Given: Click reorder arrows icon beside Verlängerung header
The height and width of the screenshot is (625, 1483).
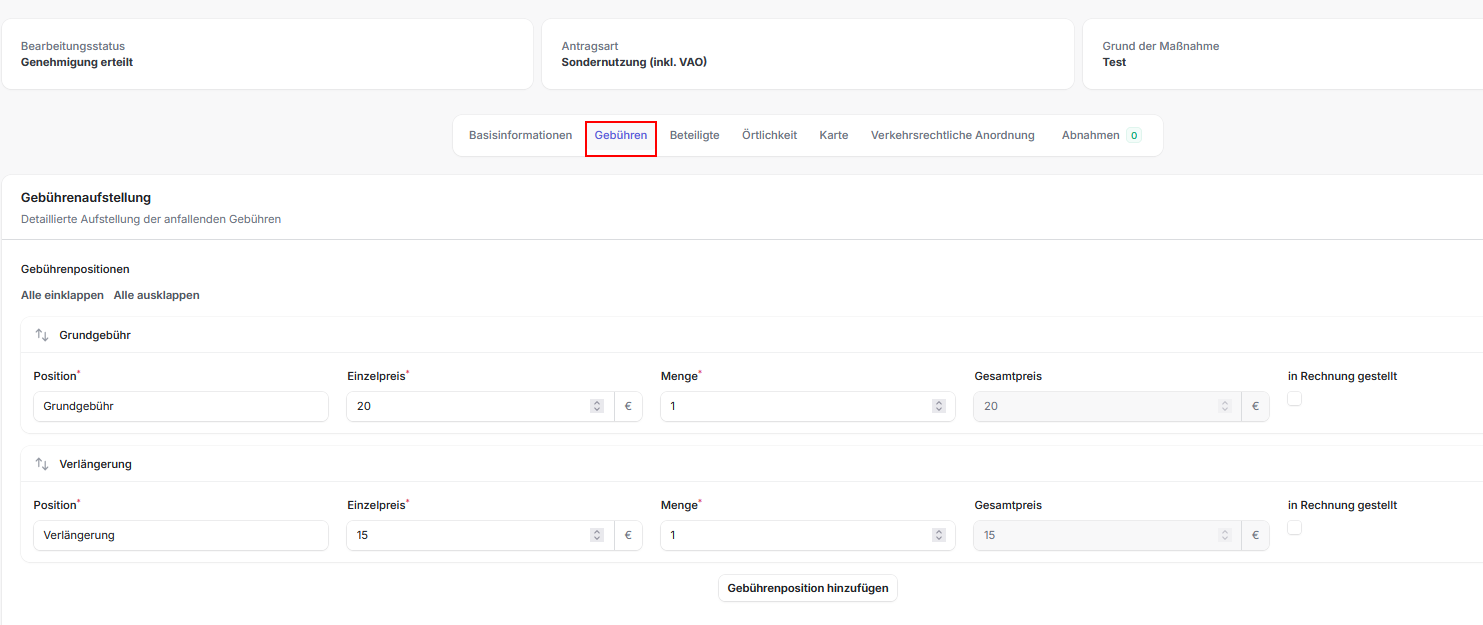Looking at the screenshot, I should [42, 464].
